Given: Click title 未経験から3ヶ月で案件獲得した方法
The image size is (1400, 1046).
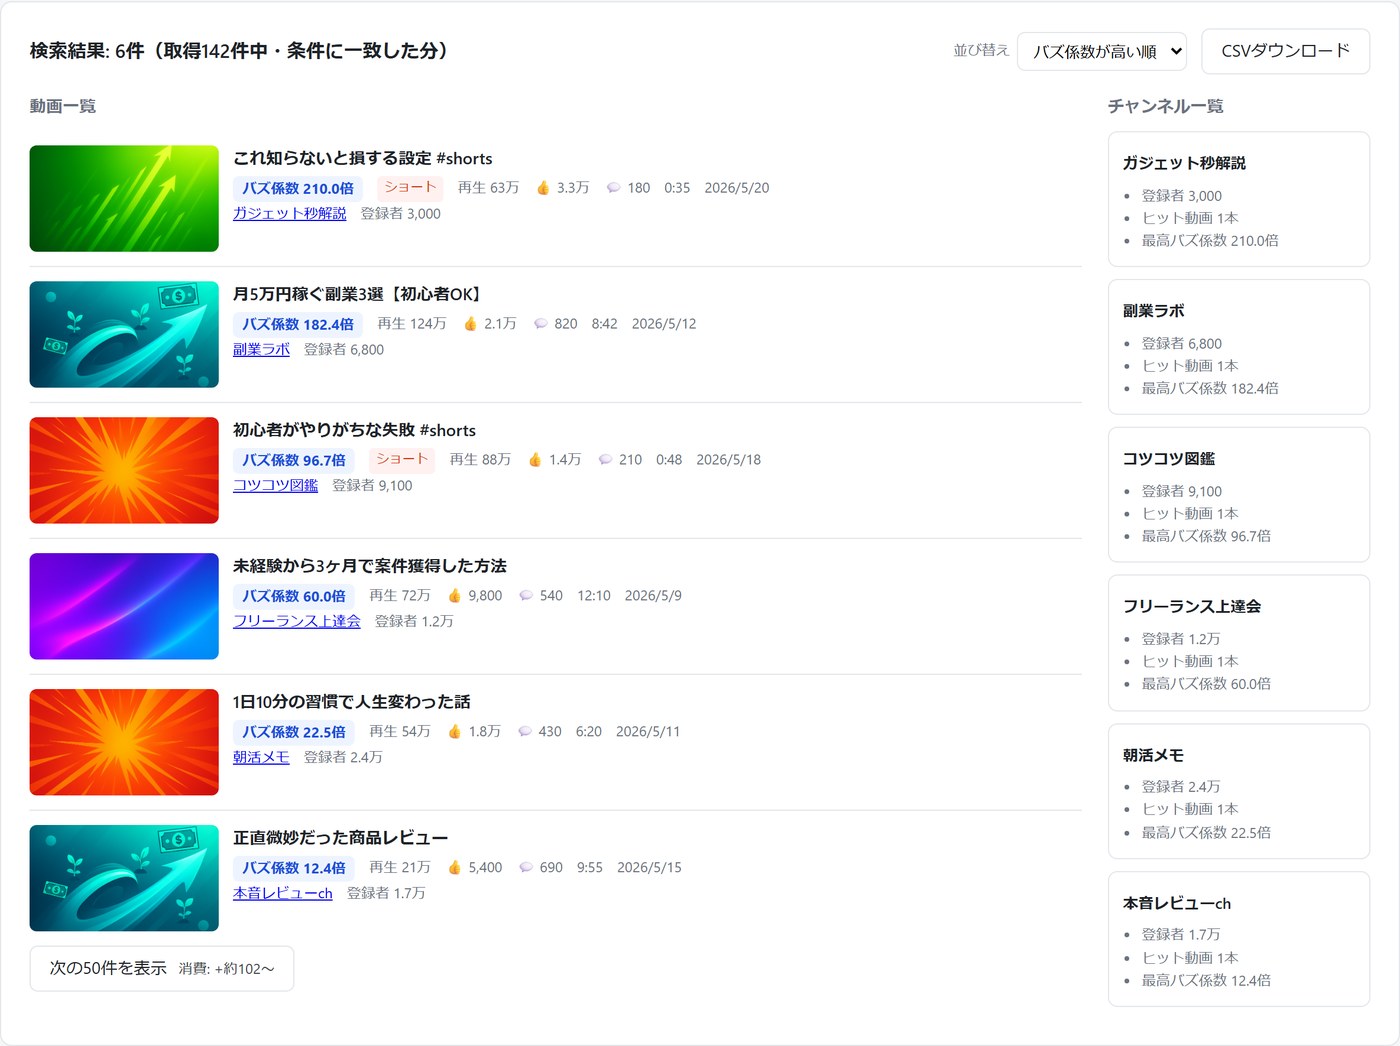Looking at the screenshot, I should point(370,566).
